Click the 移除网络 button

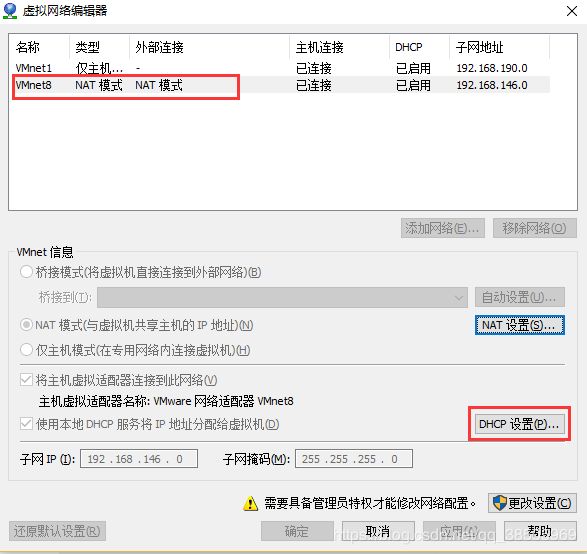[534, 228]
